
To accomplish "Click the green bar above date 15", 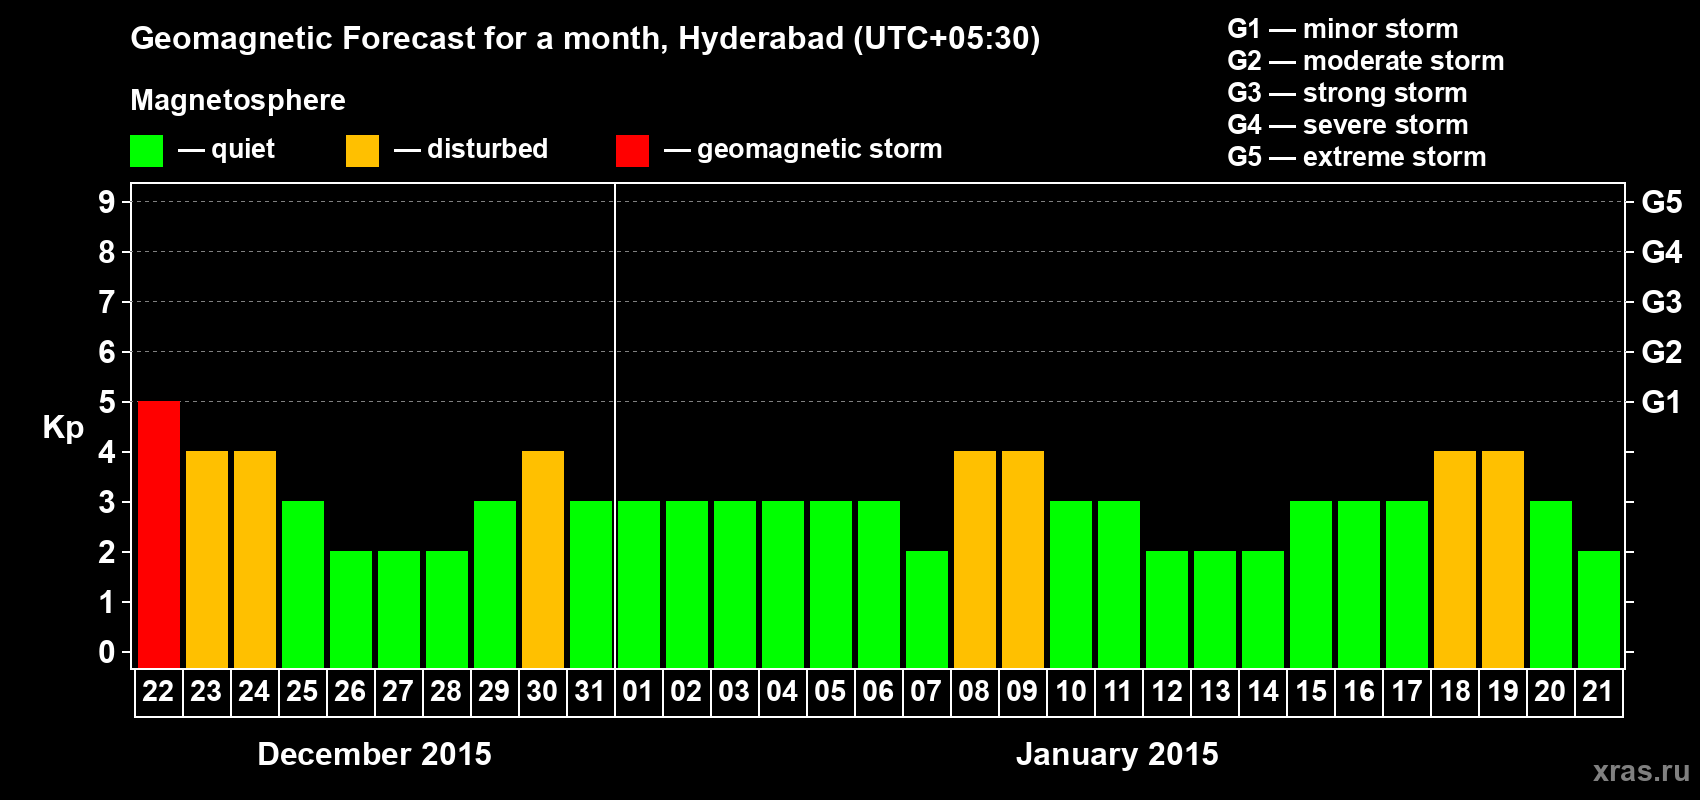I will (x=1311, y=585).
